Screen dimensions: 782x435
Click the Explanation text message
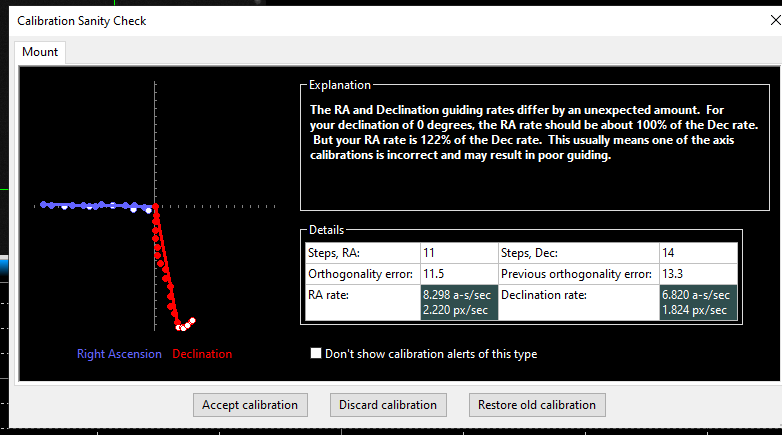(x=533, y=133)
